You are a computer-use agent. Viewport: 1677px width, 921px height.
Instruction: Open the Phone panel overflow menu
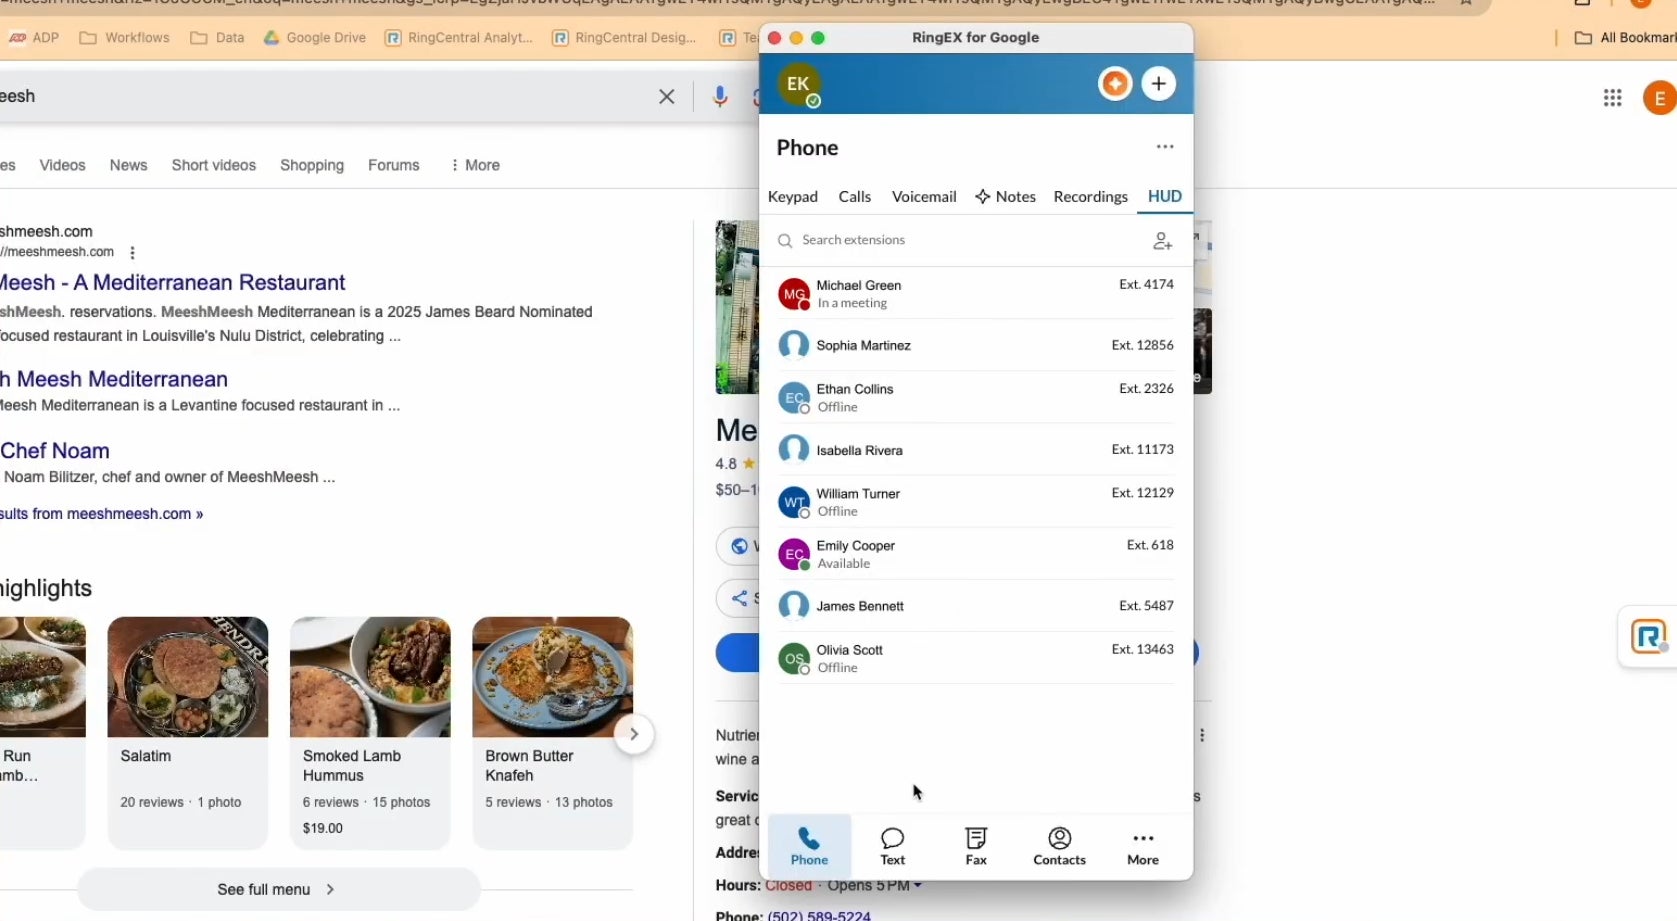(x=1164, y=146)
